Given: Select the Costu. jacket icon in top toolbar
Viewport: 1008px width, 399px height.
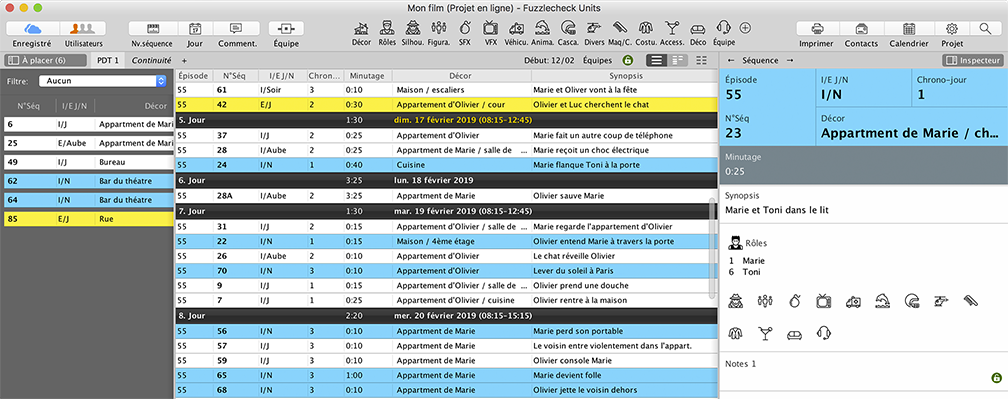Looking at the screenshot, I should (645, 28).
